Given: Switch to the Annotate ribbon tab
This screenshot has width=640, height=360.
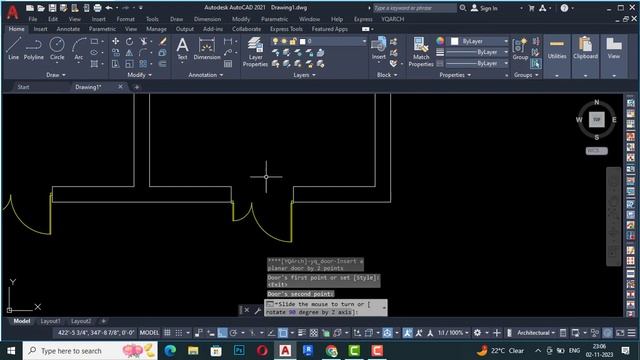Looking at the screenshot, I should (68, 29).
